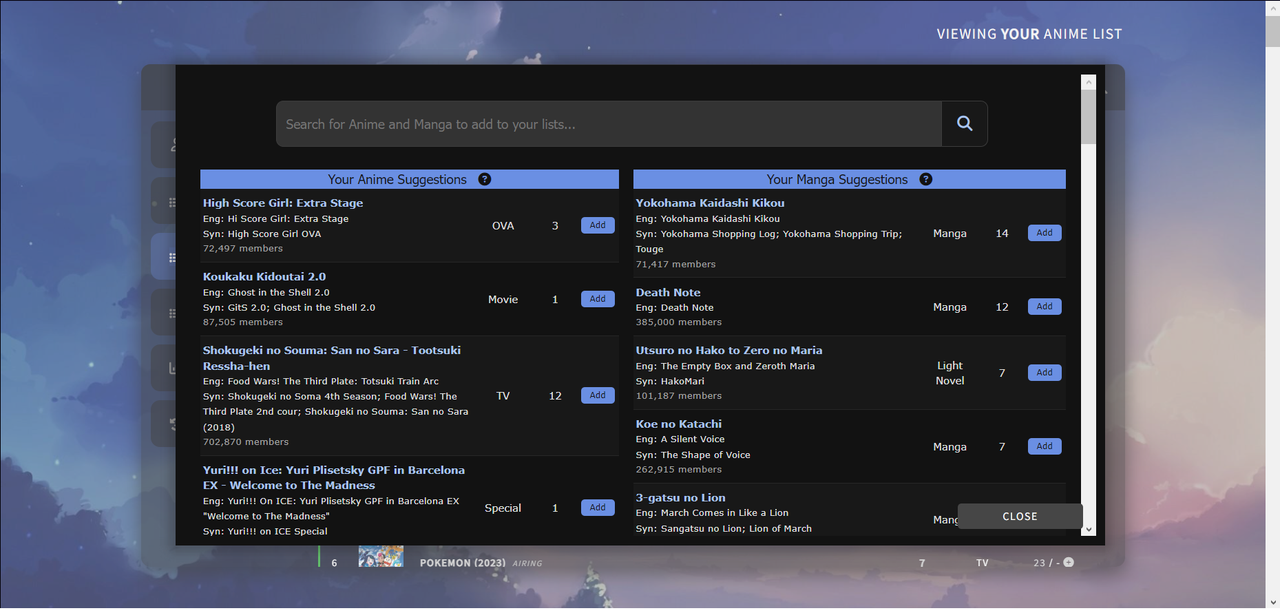Add High Score Girl: Extra Stage to list

597,225
